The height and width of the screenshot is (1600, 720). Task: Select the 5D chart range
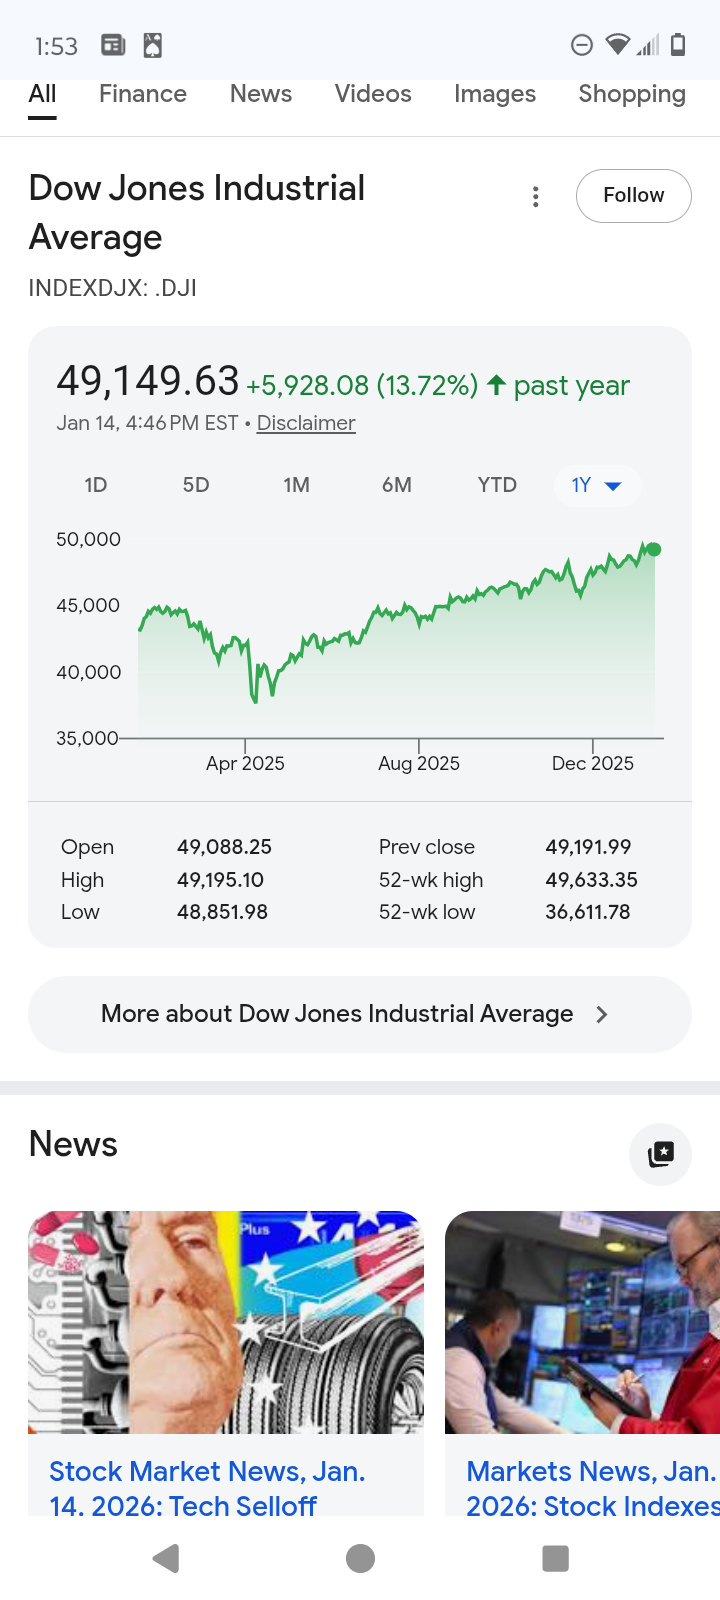(196, 485)
